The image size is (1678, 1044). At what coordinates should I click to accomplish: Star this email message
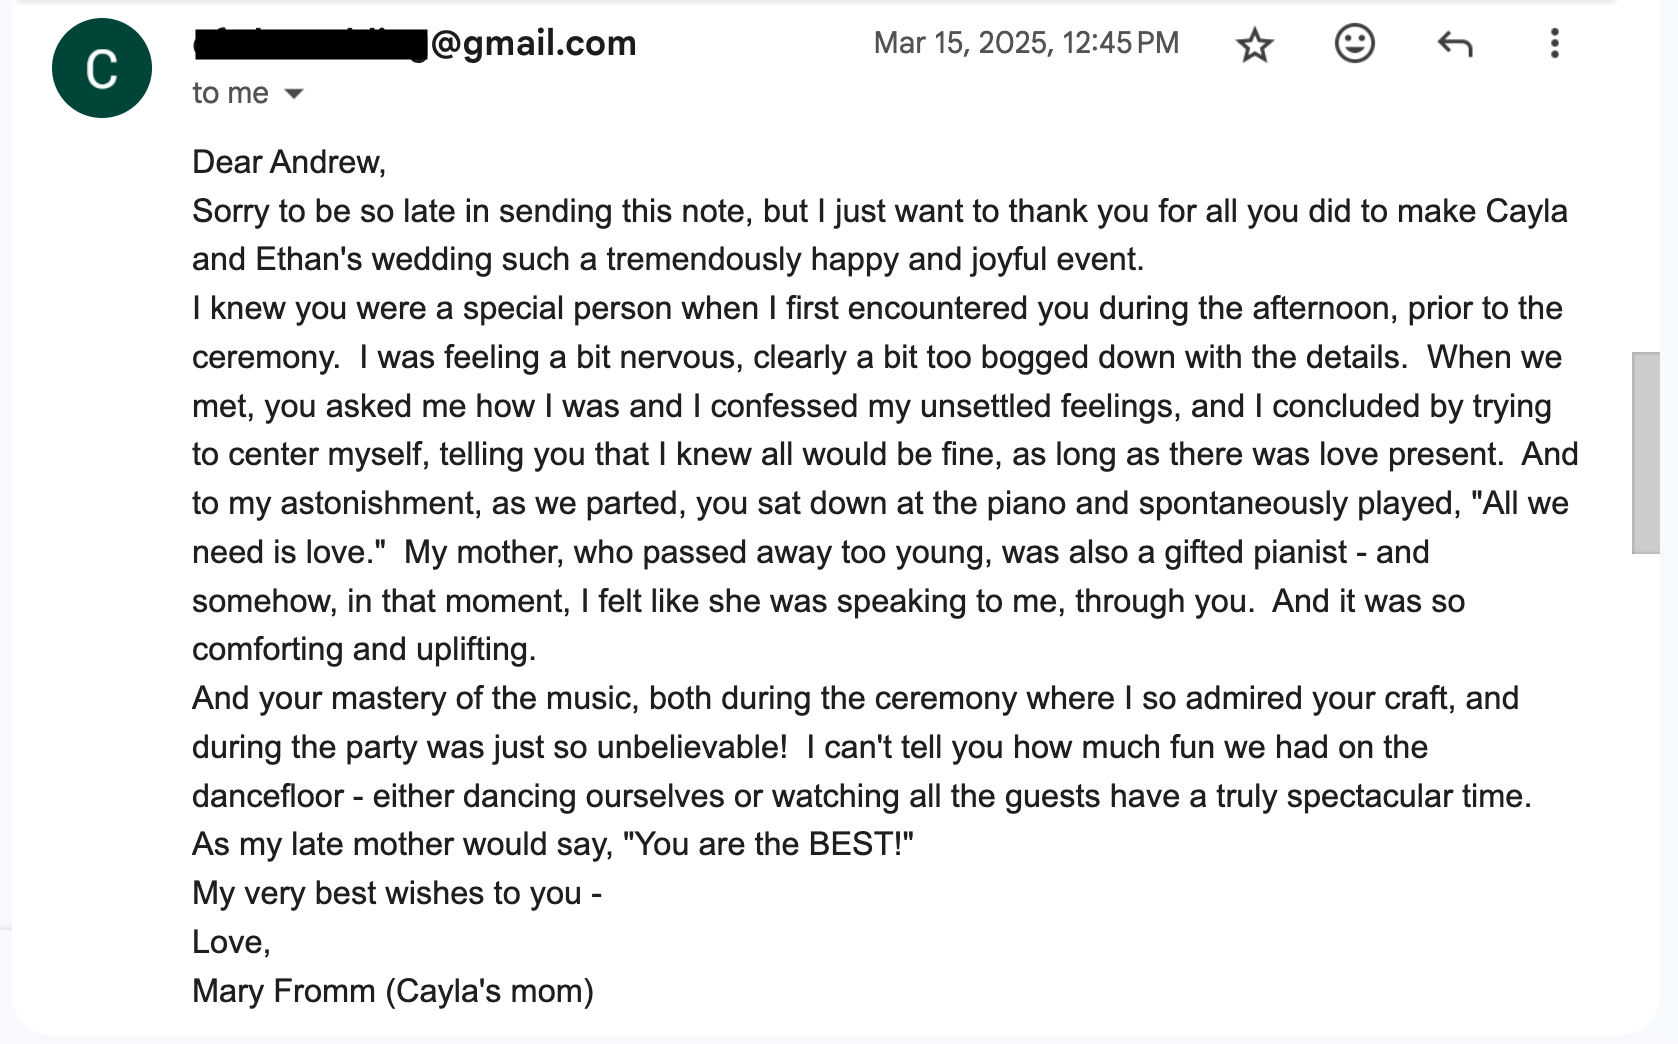(x=1254, y=45)
